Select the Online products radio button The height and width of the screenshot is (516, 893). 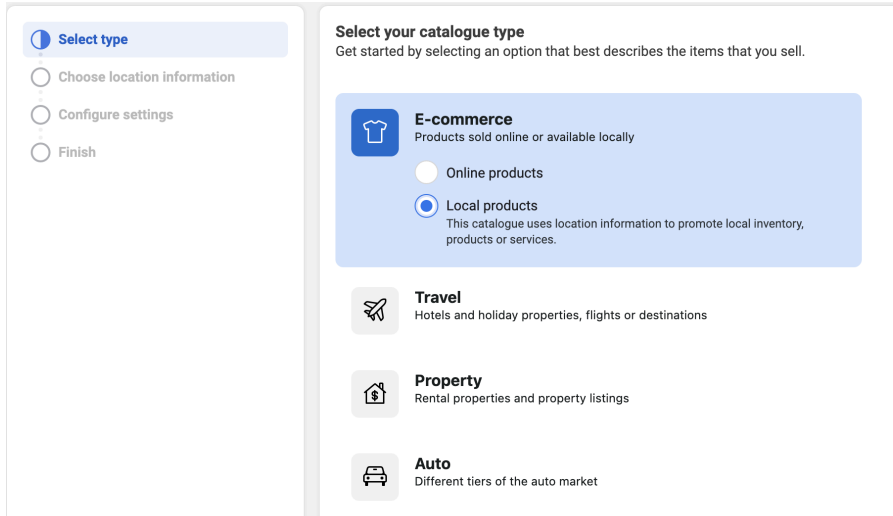(x=426, y=173)
